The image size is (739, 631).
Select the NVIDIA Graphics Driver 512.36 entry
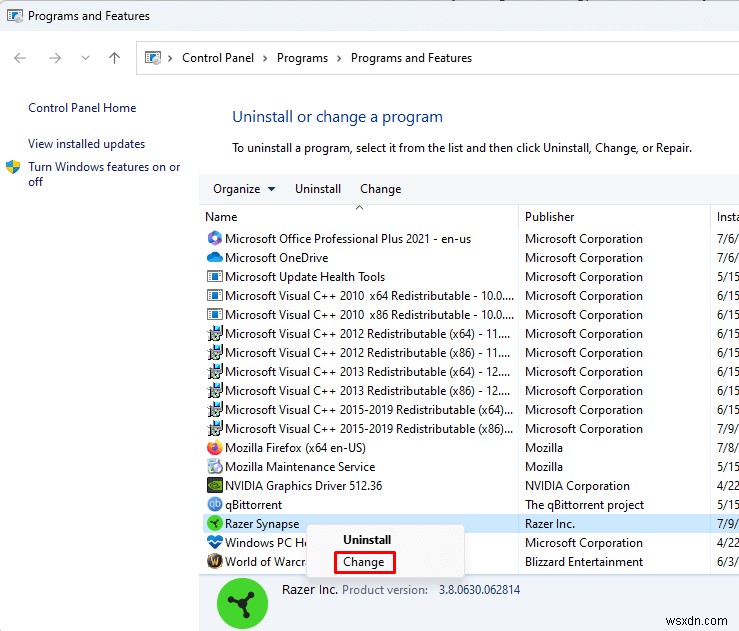(x=304, y=485)
